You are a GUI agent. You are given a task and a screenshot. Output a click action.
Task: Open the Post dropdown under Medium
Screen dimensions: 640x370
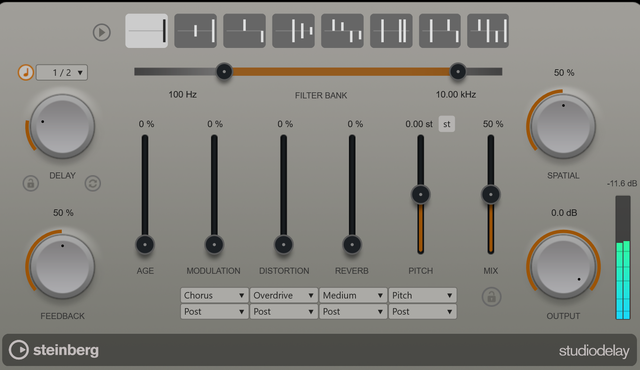353,312
